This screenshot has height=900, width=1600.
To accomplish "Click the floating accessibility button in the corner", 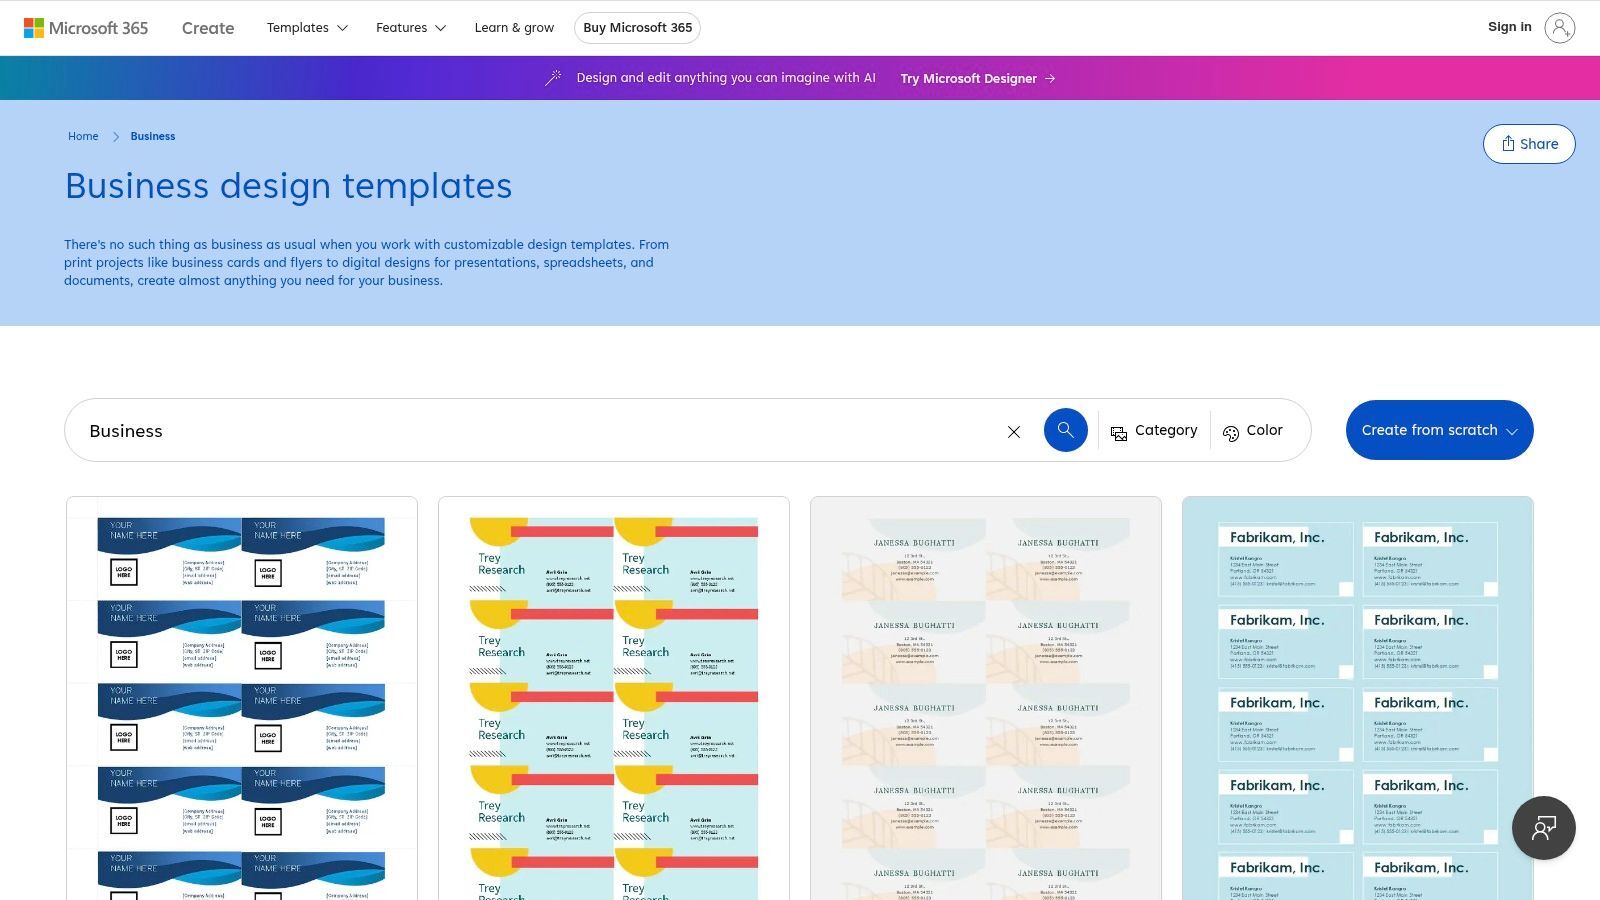I will click(x=1543, y=828).
